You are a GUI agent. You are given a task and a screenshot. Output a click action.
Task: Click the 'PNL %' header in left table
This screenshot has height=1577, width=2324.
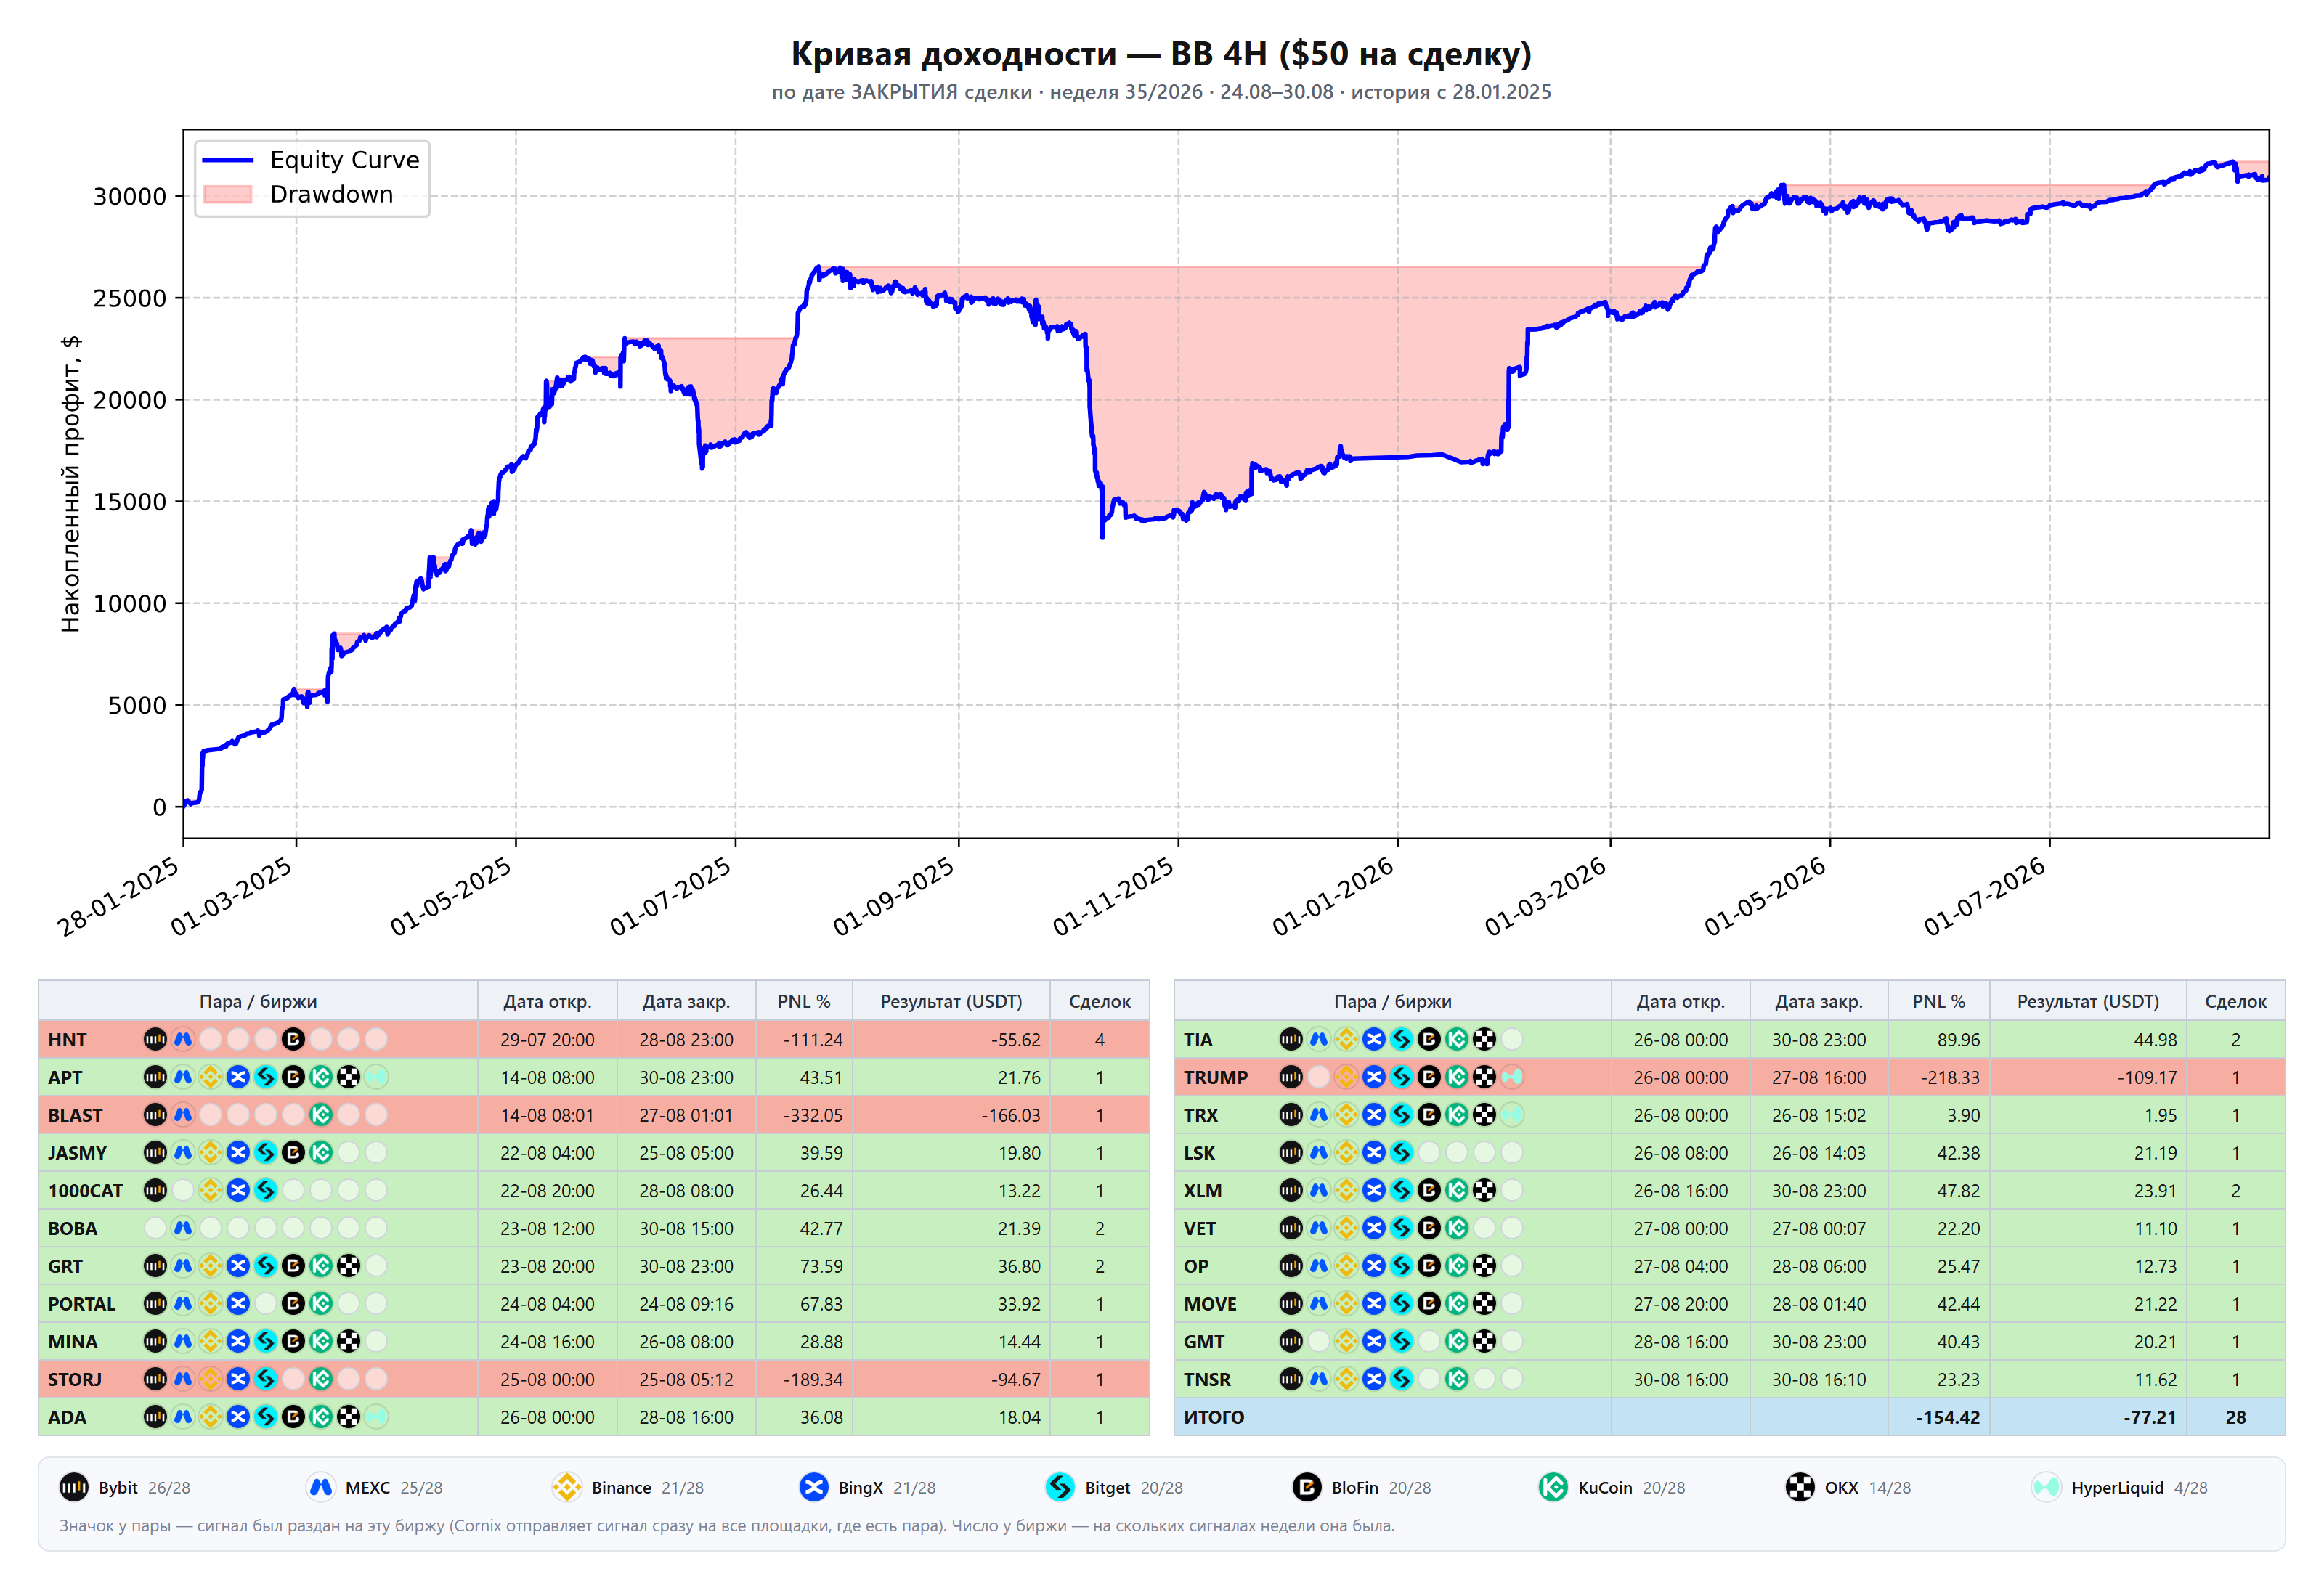(804, 1001)
